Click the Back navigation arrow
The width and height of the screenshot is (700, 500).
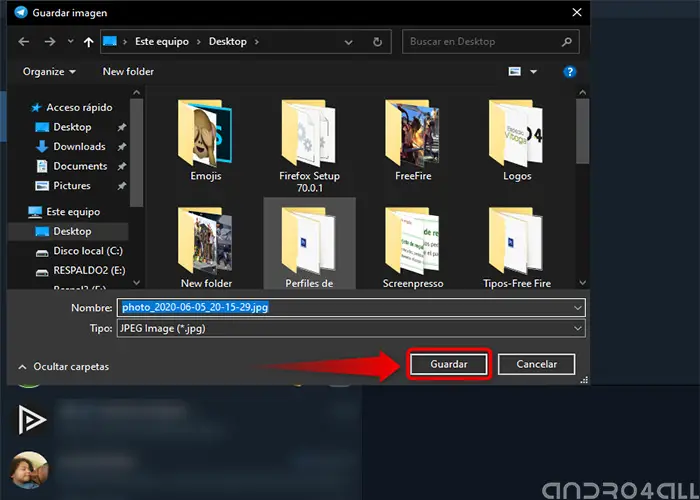pos(24,42)
